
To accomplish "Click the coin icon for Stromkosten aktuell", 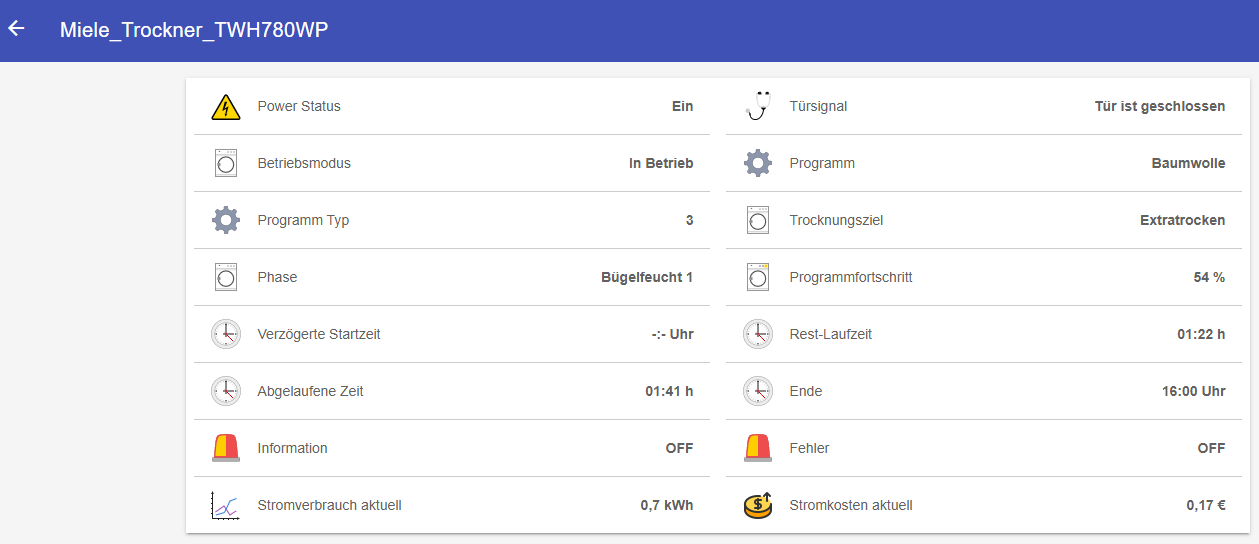I will (758, 505).
